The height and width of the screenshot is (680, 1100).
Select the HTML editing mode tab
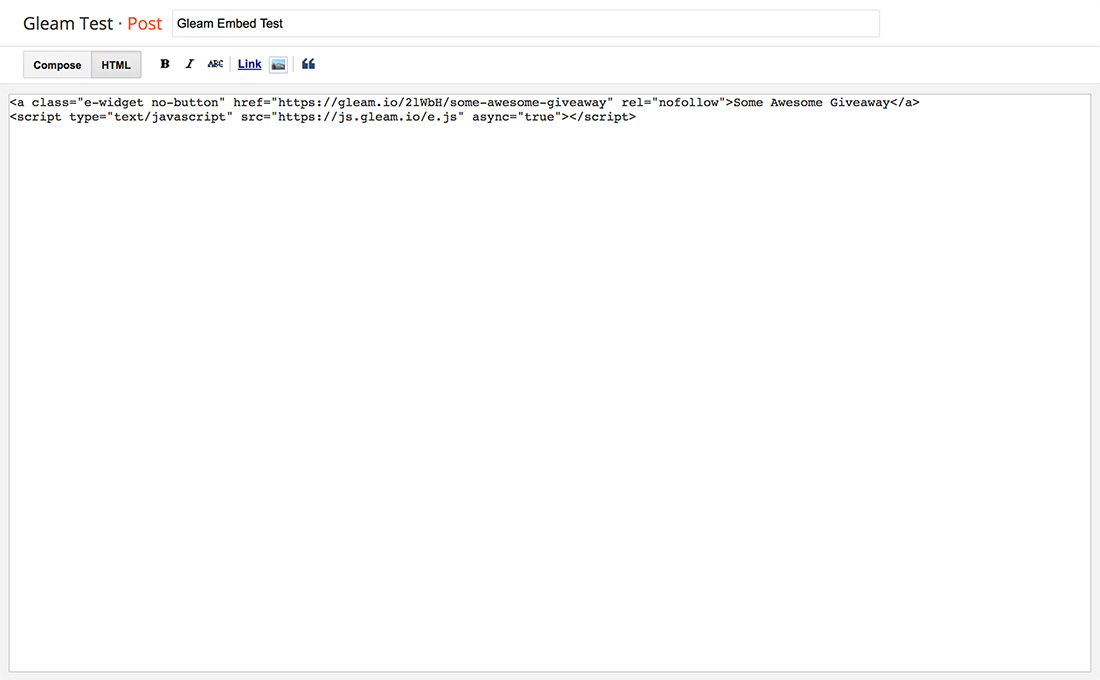point(116,65)
